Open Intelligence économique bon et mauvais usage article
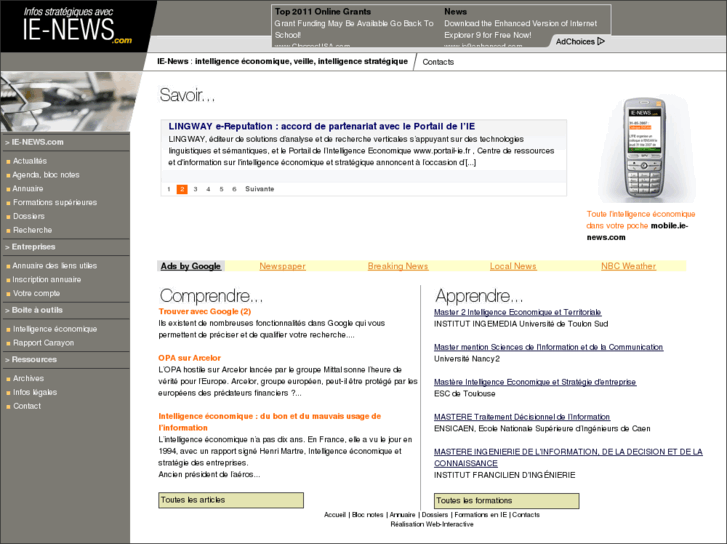This screenshot has width=727, height=545. (x=269, y=422)
